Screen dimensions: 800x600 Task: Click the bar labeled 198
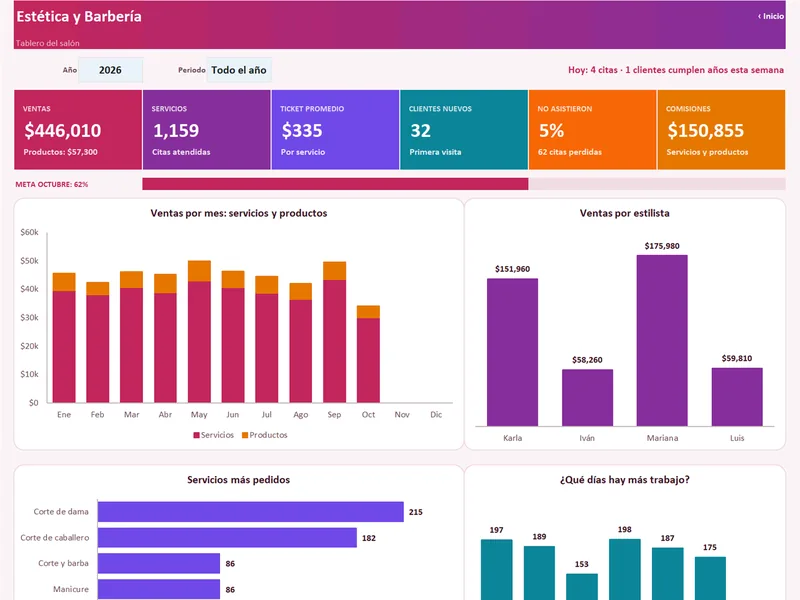point(624,569)
